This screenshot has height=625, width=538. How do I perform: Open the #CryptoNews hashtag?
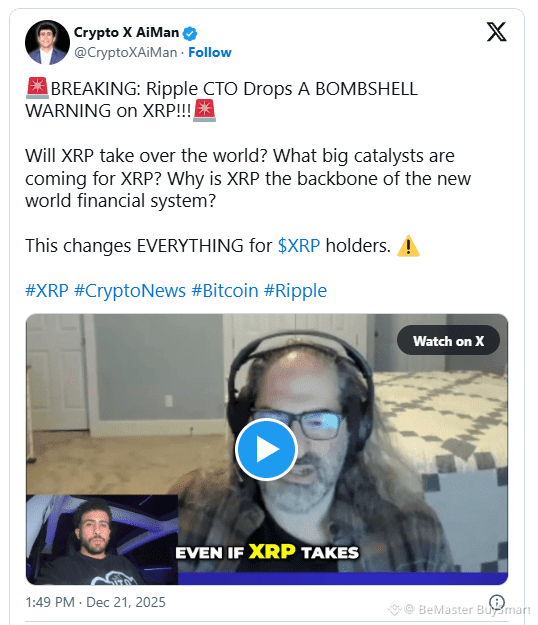[x=130, y=291]
